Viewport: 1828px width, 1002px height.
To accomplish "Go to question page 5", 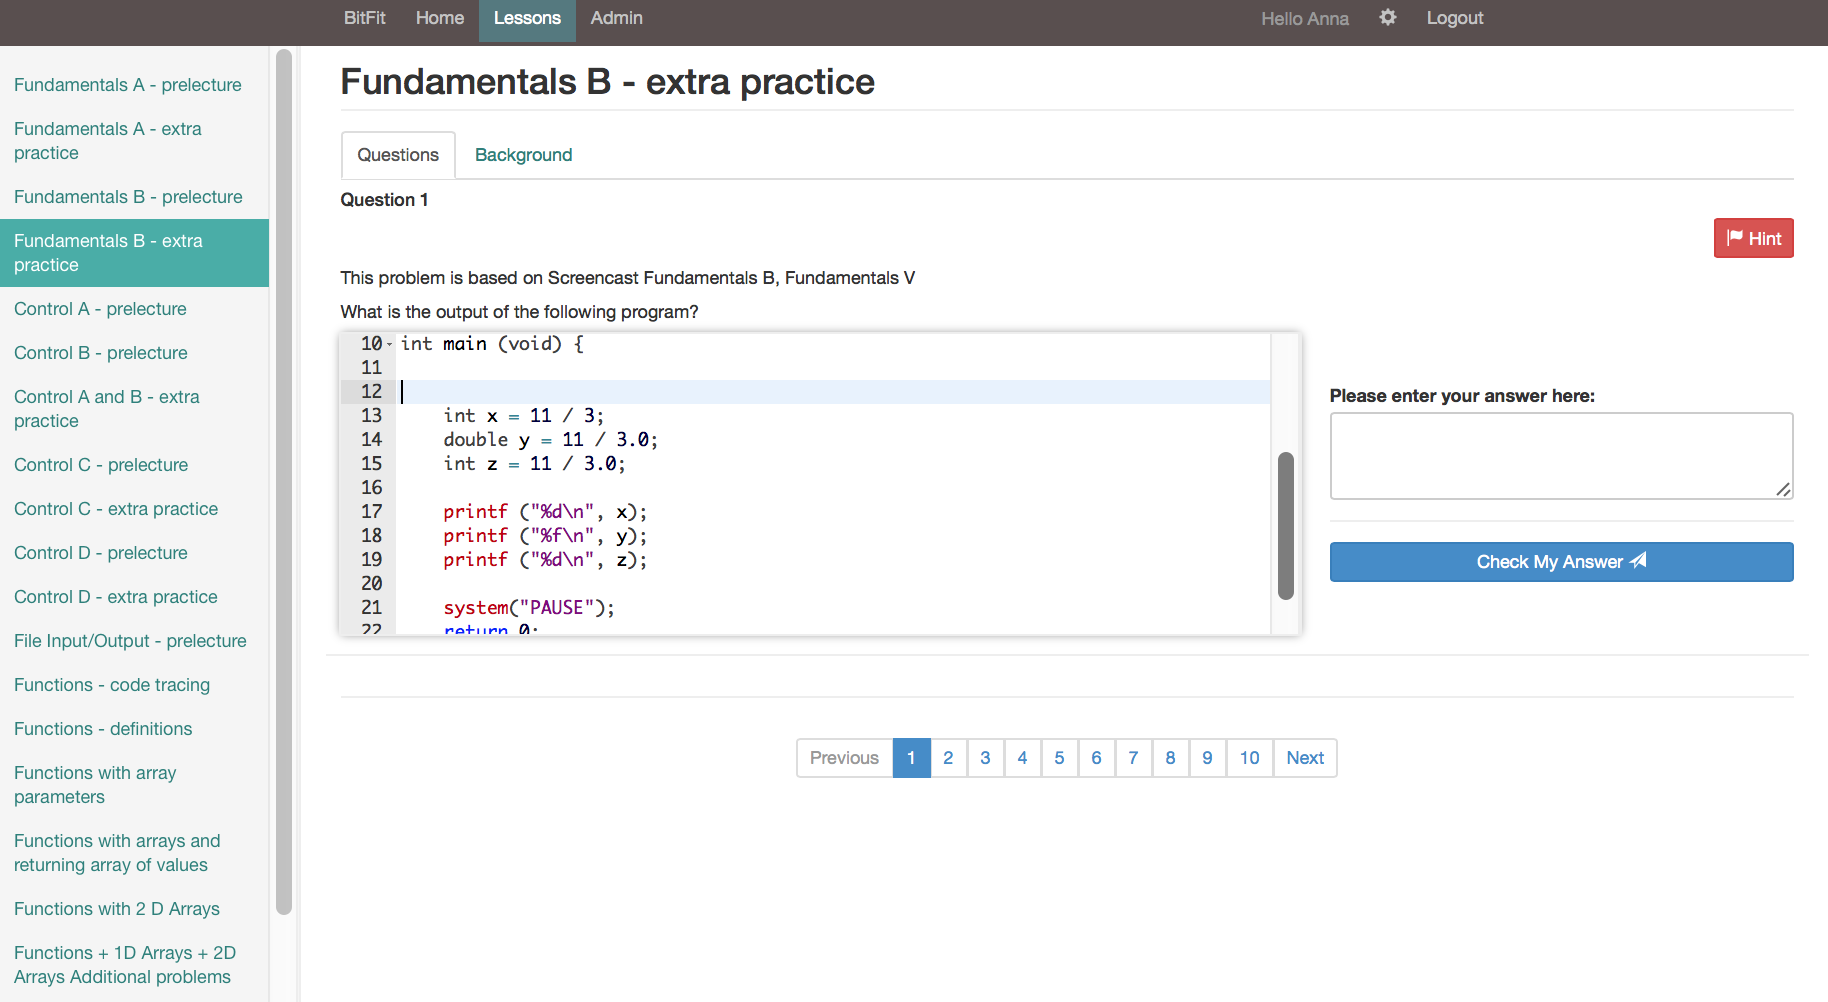I will [1059, 758].
